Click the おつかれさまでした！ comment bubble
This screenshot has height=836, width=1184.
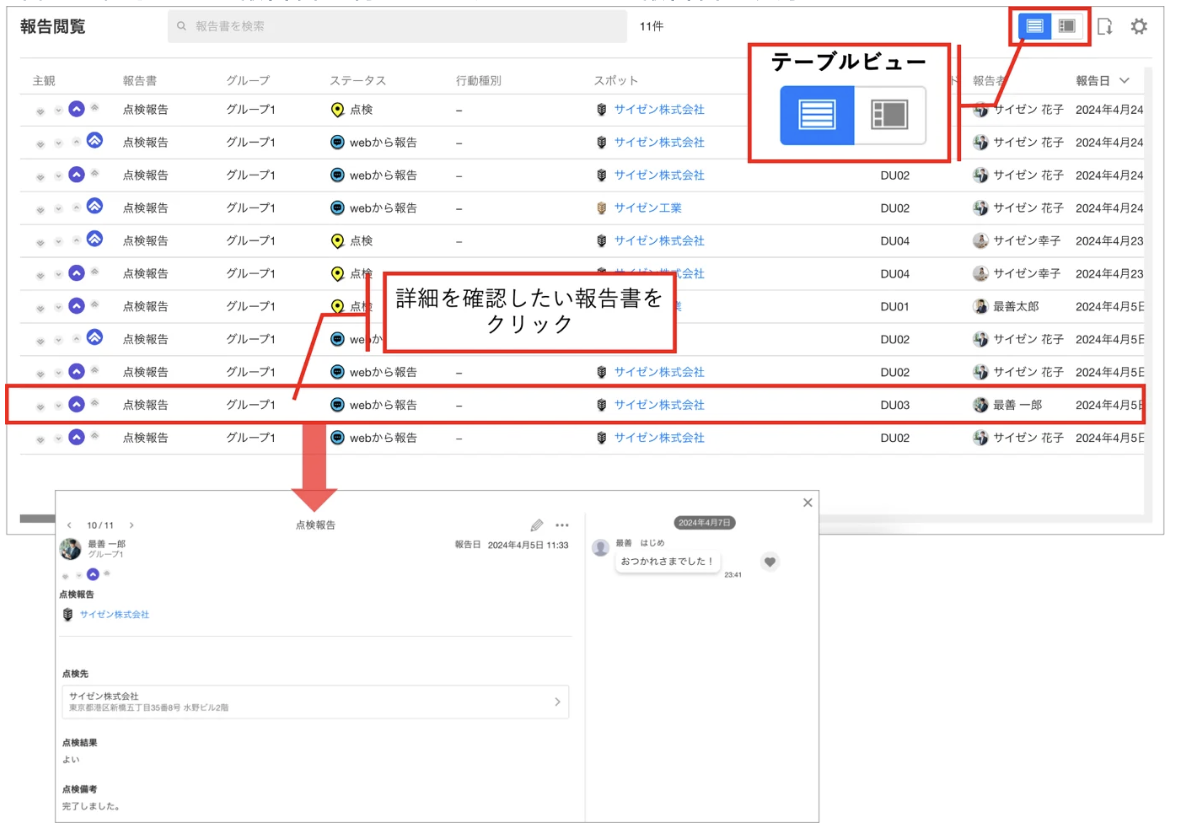click(668, 561)
